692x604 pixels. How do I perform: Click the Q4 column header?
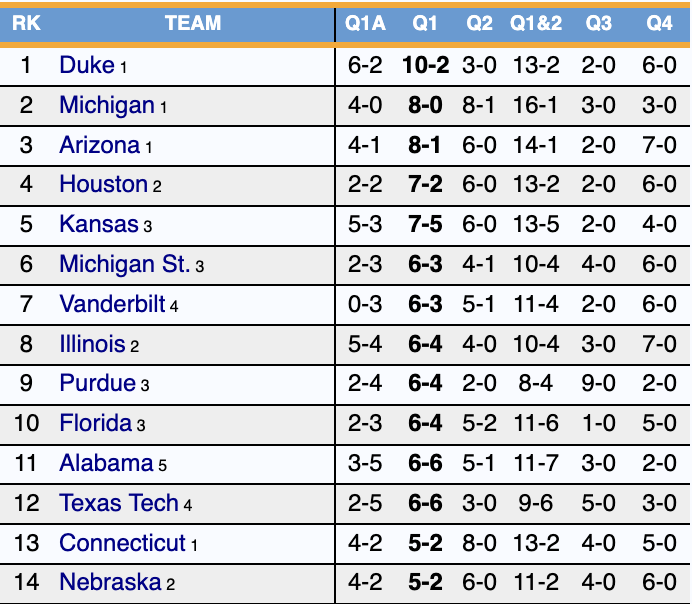659,23
